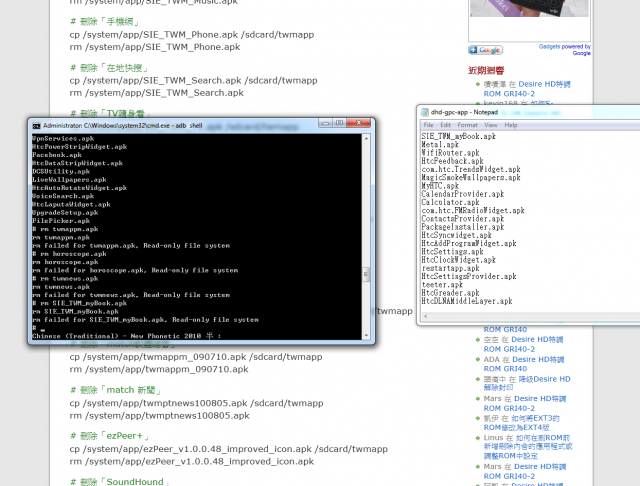This screenshot has width=640, height=486.
Task: Click the teeter.apk line in Notepad
Action: [x=442, y=285]
